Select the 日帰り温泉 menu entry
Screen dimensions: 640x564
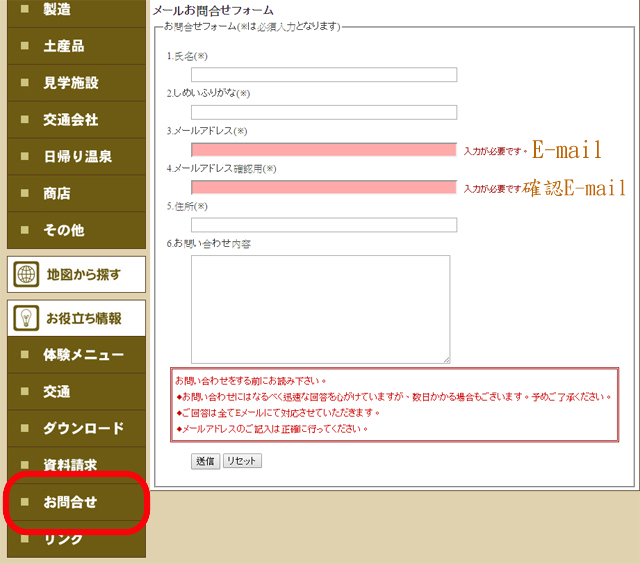tap(76, 157)
